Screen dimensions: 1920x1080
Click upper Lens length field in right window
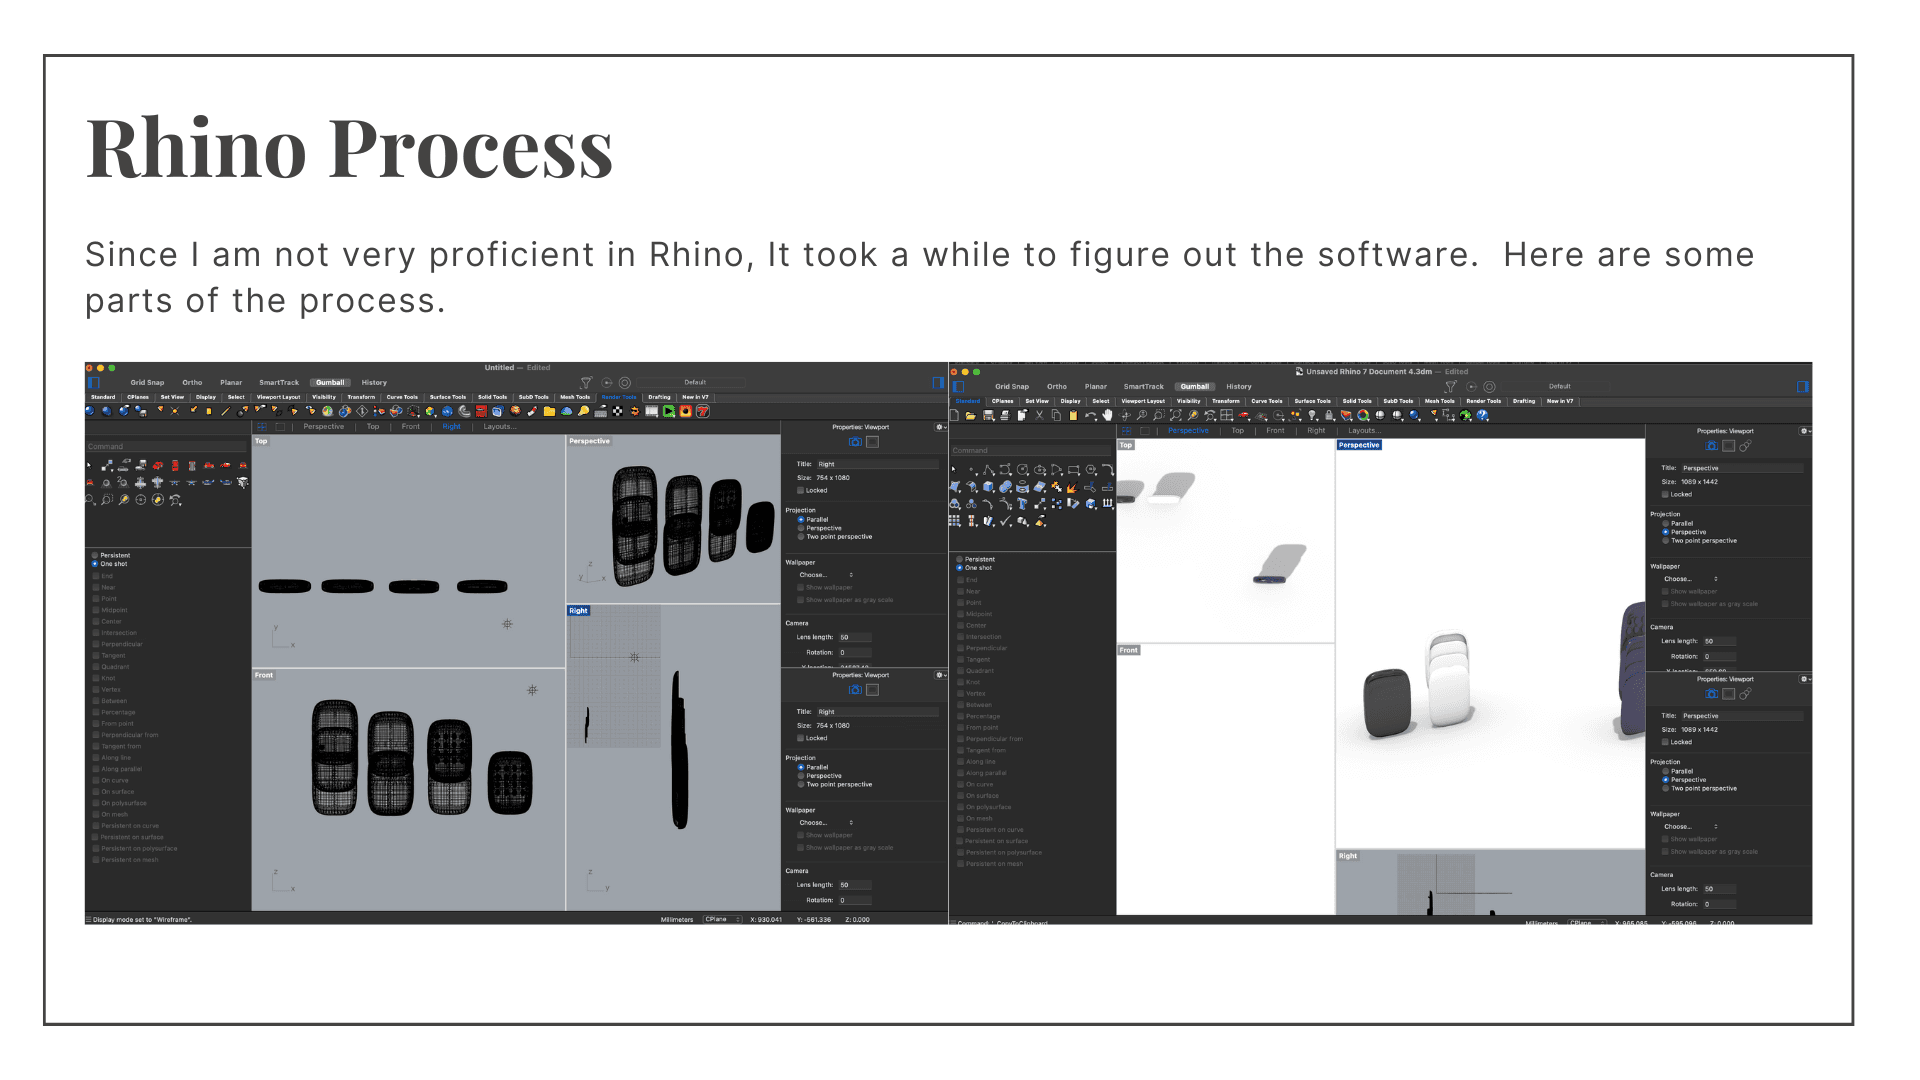click(1718, 641)
